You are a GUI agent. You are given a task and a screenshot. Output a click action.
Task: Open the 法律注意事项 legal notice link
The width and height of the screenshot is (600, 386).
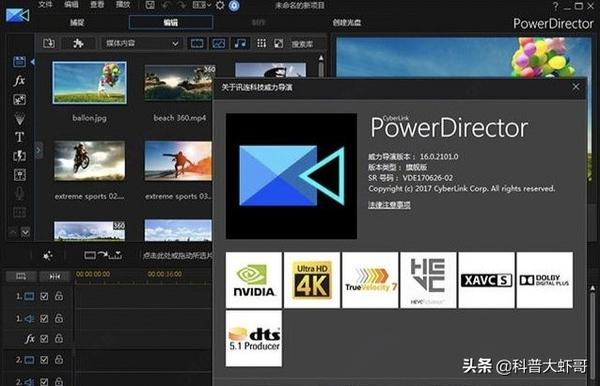point(389,205)
